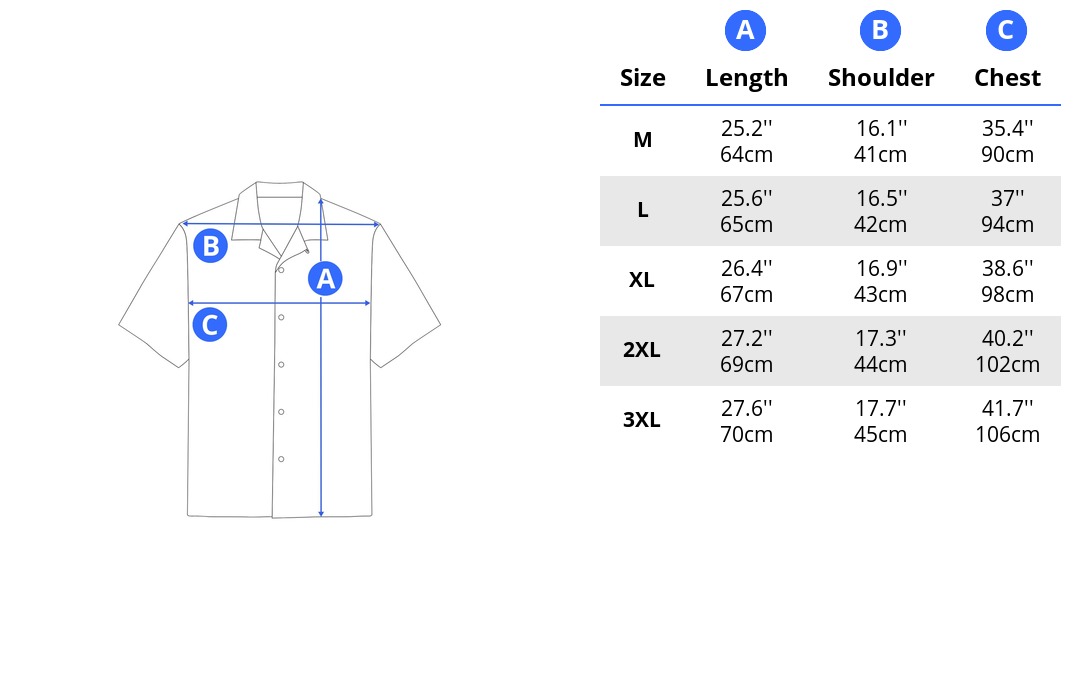
Task: Select the Shoulder column header
Action: click(x=880, y=77)
